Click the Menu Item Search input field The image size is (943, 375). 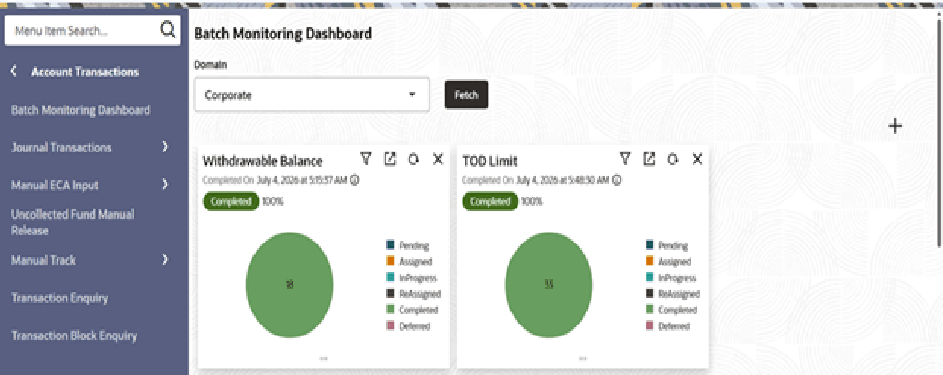(93, 31)
